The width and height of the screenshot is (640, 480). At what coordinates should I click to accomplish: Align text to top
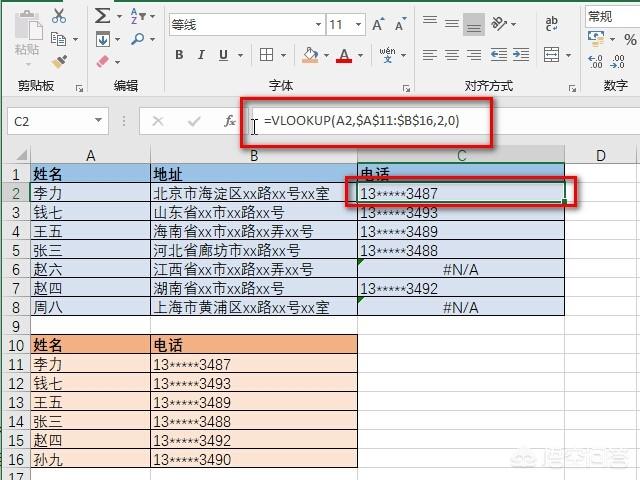tap(430, 22)
